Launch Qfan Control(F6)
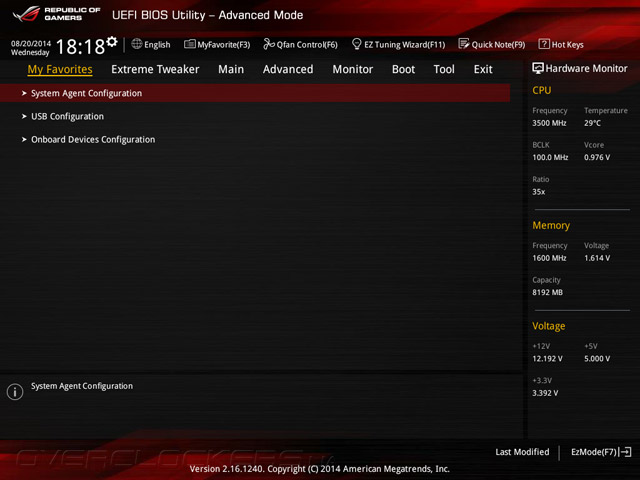This screenshot has height=480, width=640. pyautogui.click(x=301, y=44)
